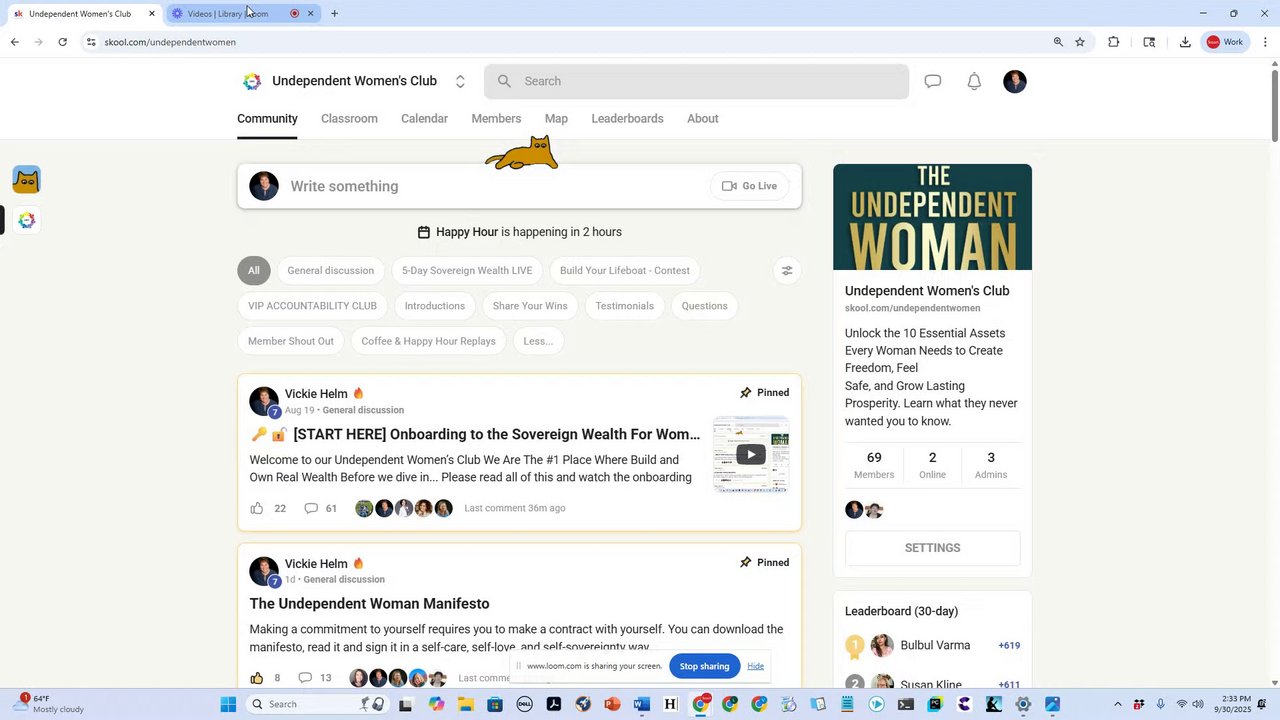Open the Classroom tab
Viewport: 1280px width, 720px height.
[x=349, y=118]
